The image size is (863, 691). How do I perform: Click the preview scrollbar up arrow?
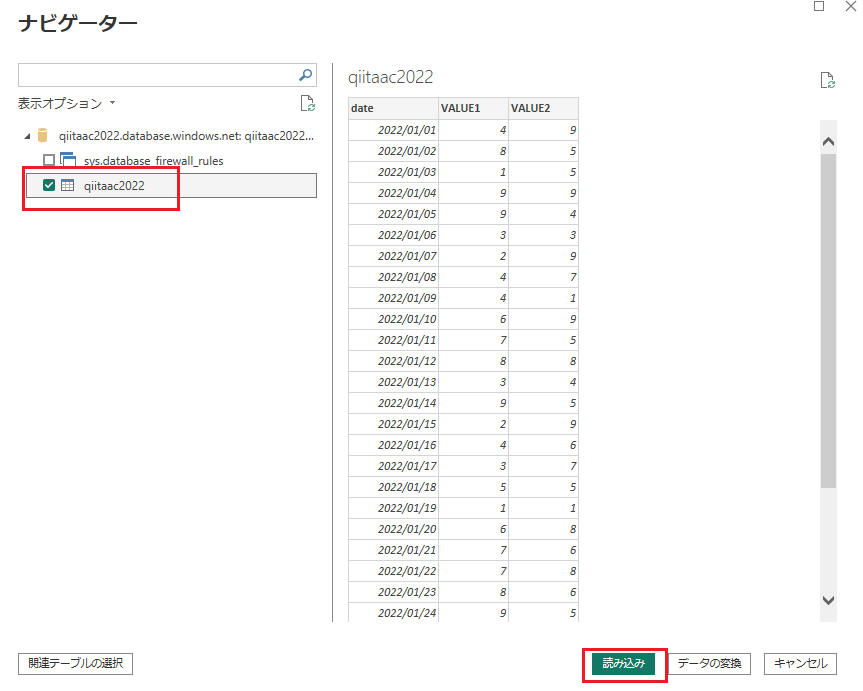tap(828, 142)
